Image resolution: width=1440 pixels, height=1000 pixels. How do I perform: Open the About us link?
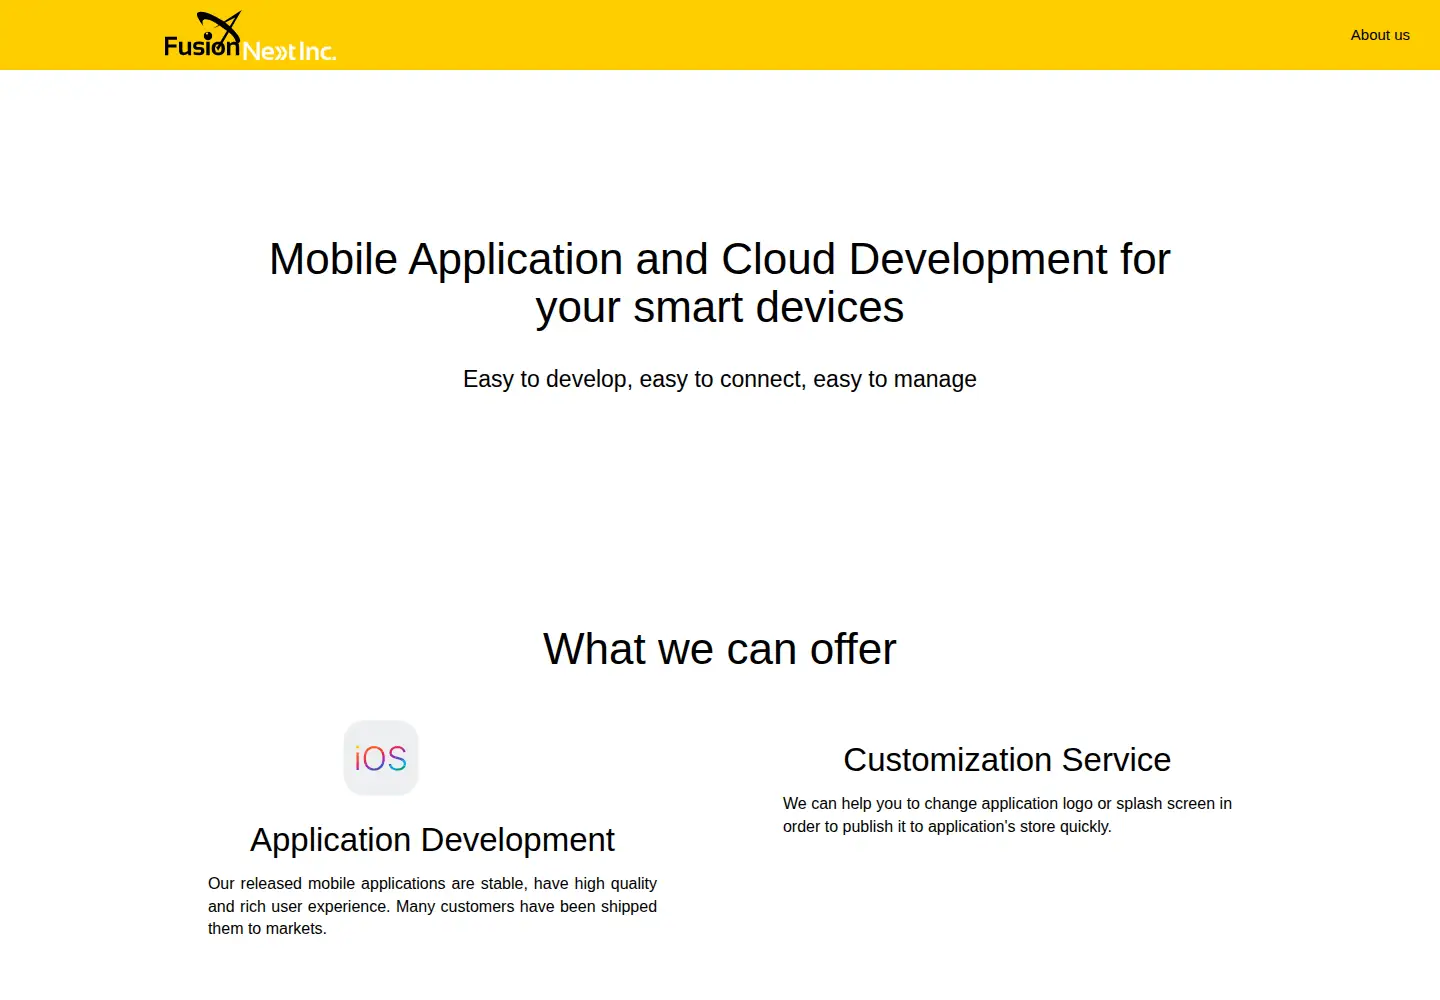pyautogui.click(x=1380, y=35)
